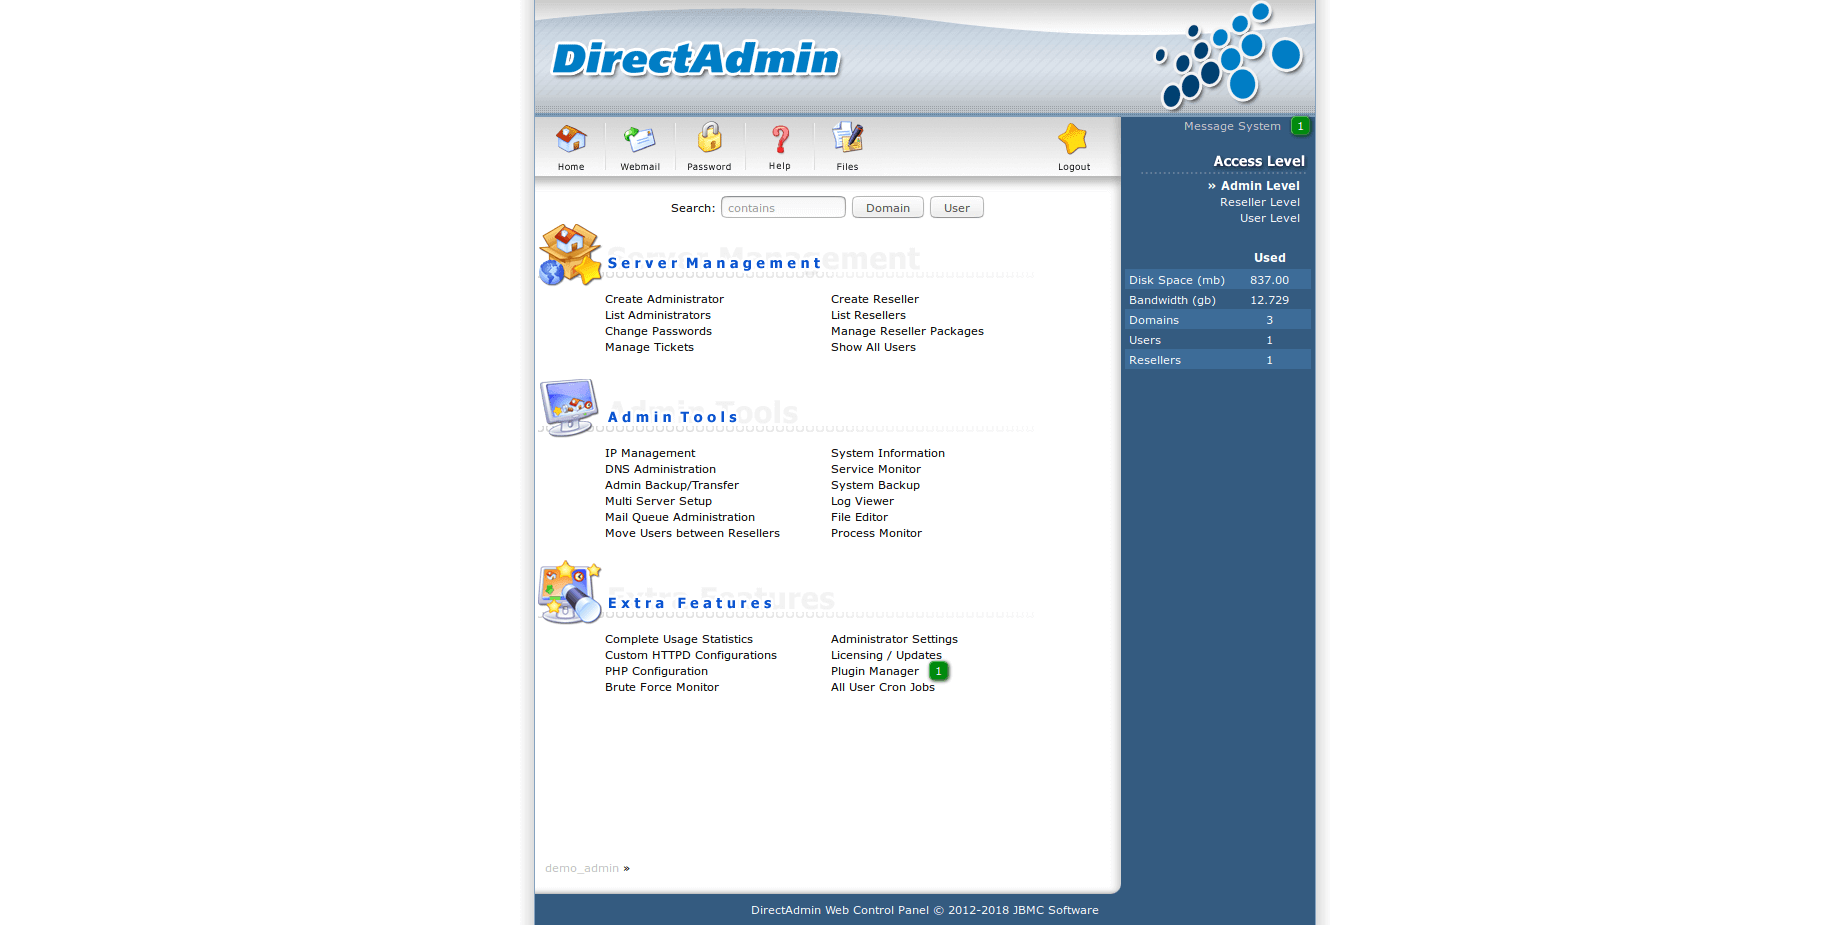This screenshot has width=1847, height=925.
Task: Open the Home icon in toolbar
Action: click(571, 140)
